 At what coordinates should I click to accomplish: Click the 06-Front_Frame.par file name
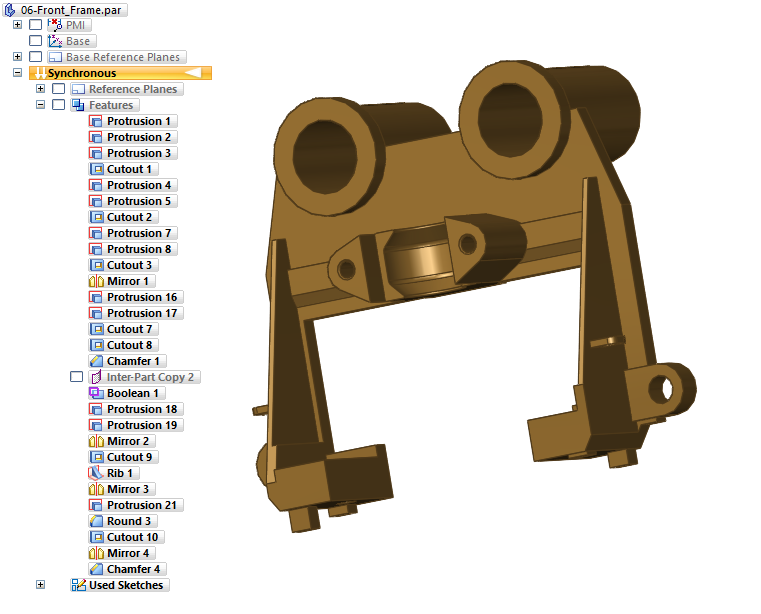tap(71, 10)
